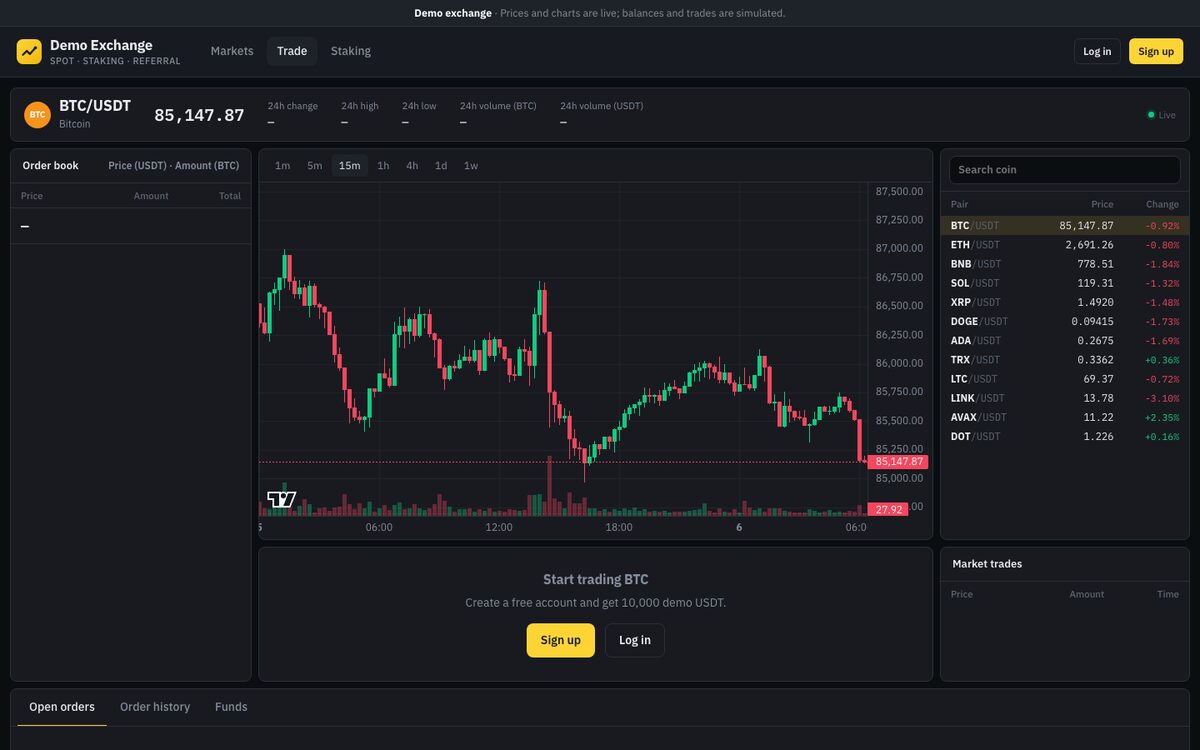Switch to the Funds tab
Viewport: 1200px width, 750px height.
pyautogui.click(x=231, y=707)
